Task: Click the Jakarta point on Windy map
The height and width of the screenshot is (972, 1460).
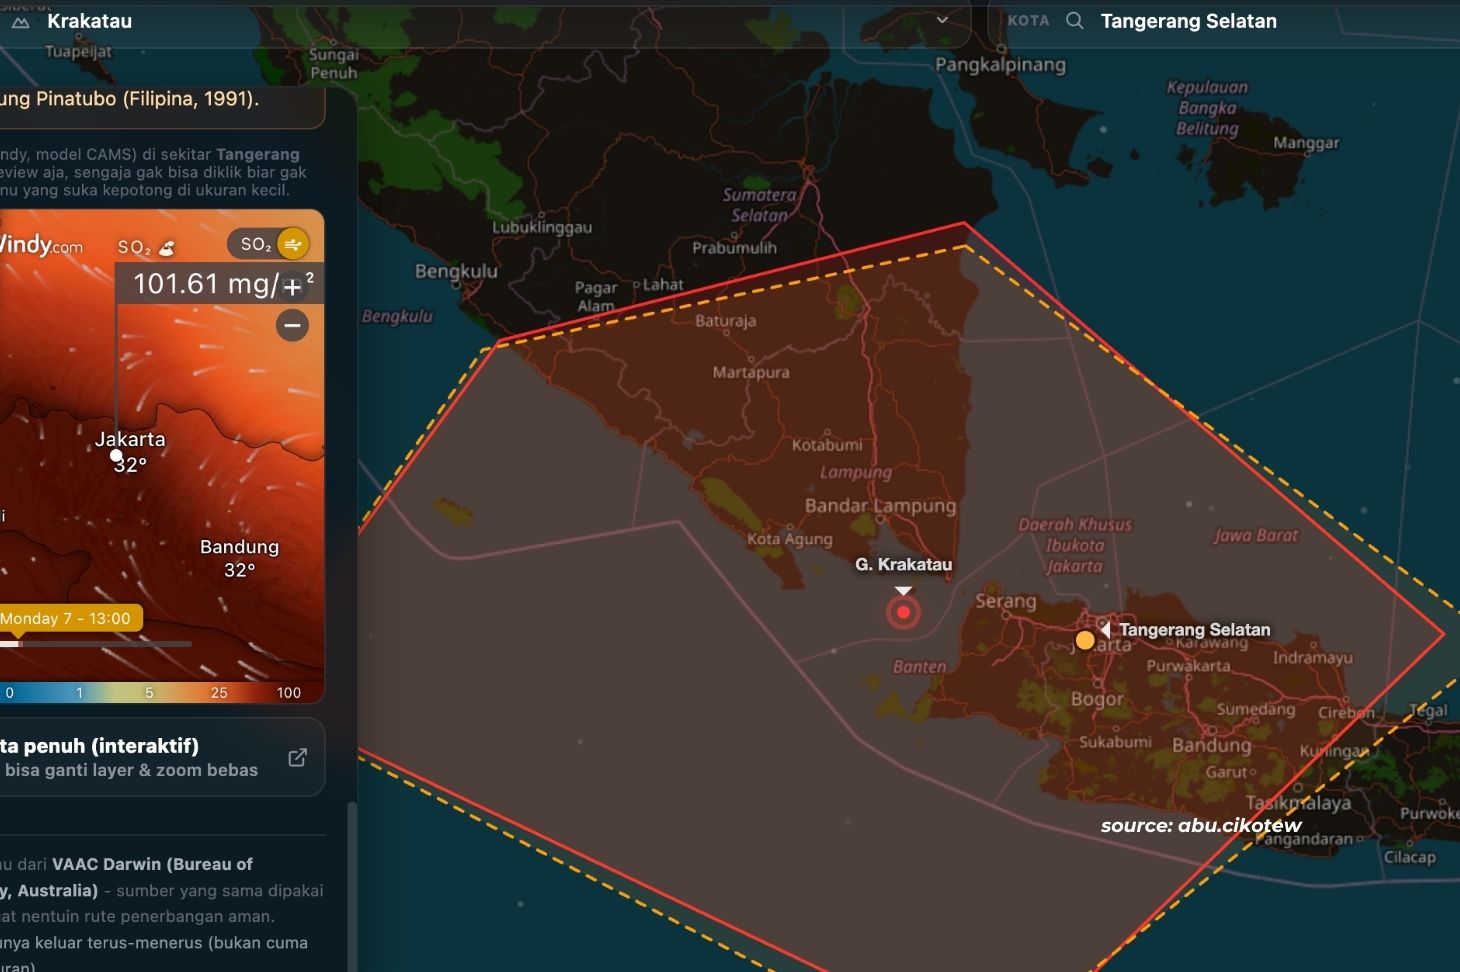Action: (116, 456)
